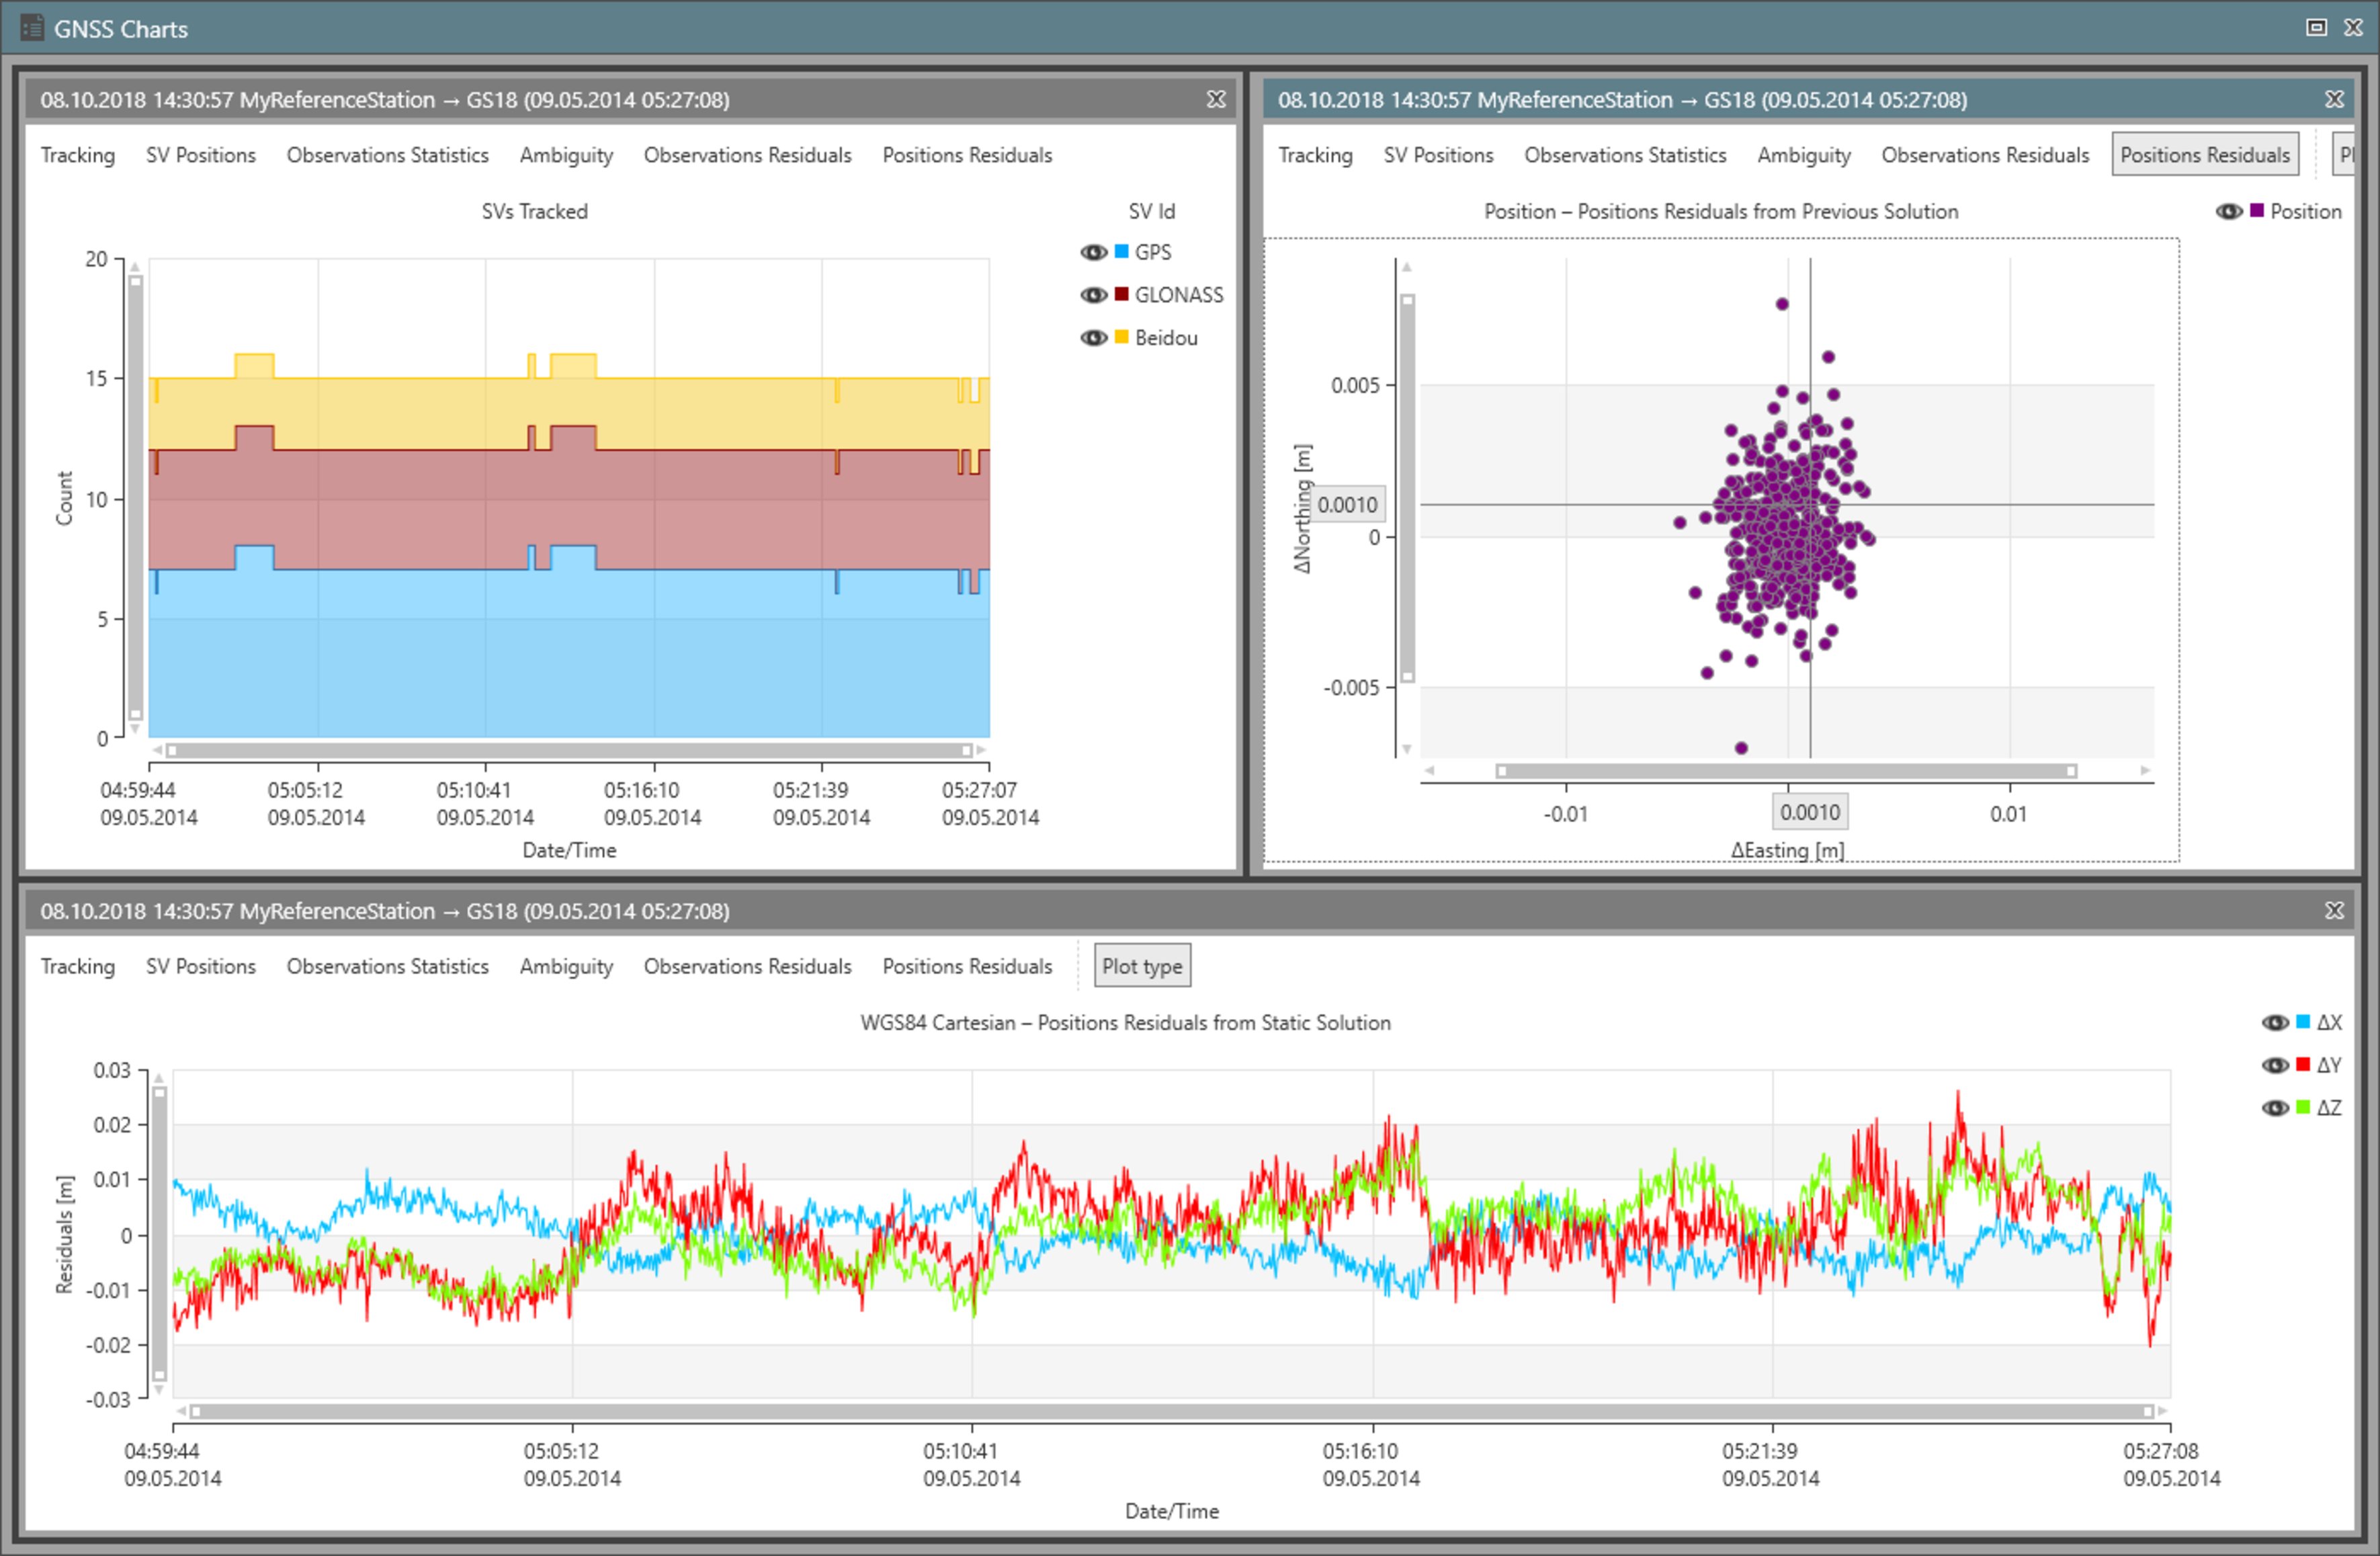Image resolution: width=2380 pixels, height=1556 pixels.
Task: Toggle Beidou series visibility eye
Action: (x=1093, y=338)
